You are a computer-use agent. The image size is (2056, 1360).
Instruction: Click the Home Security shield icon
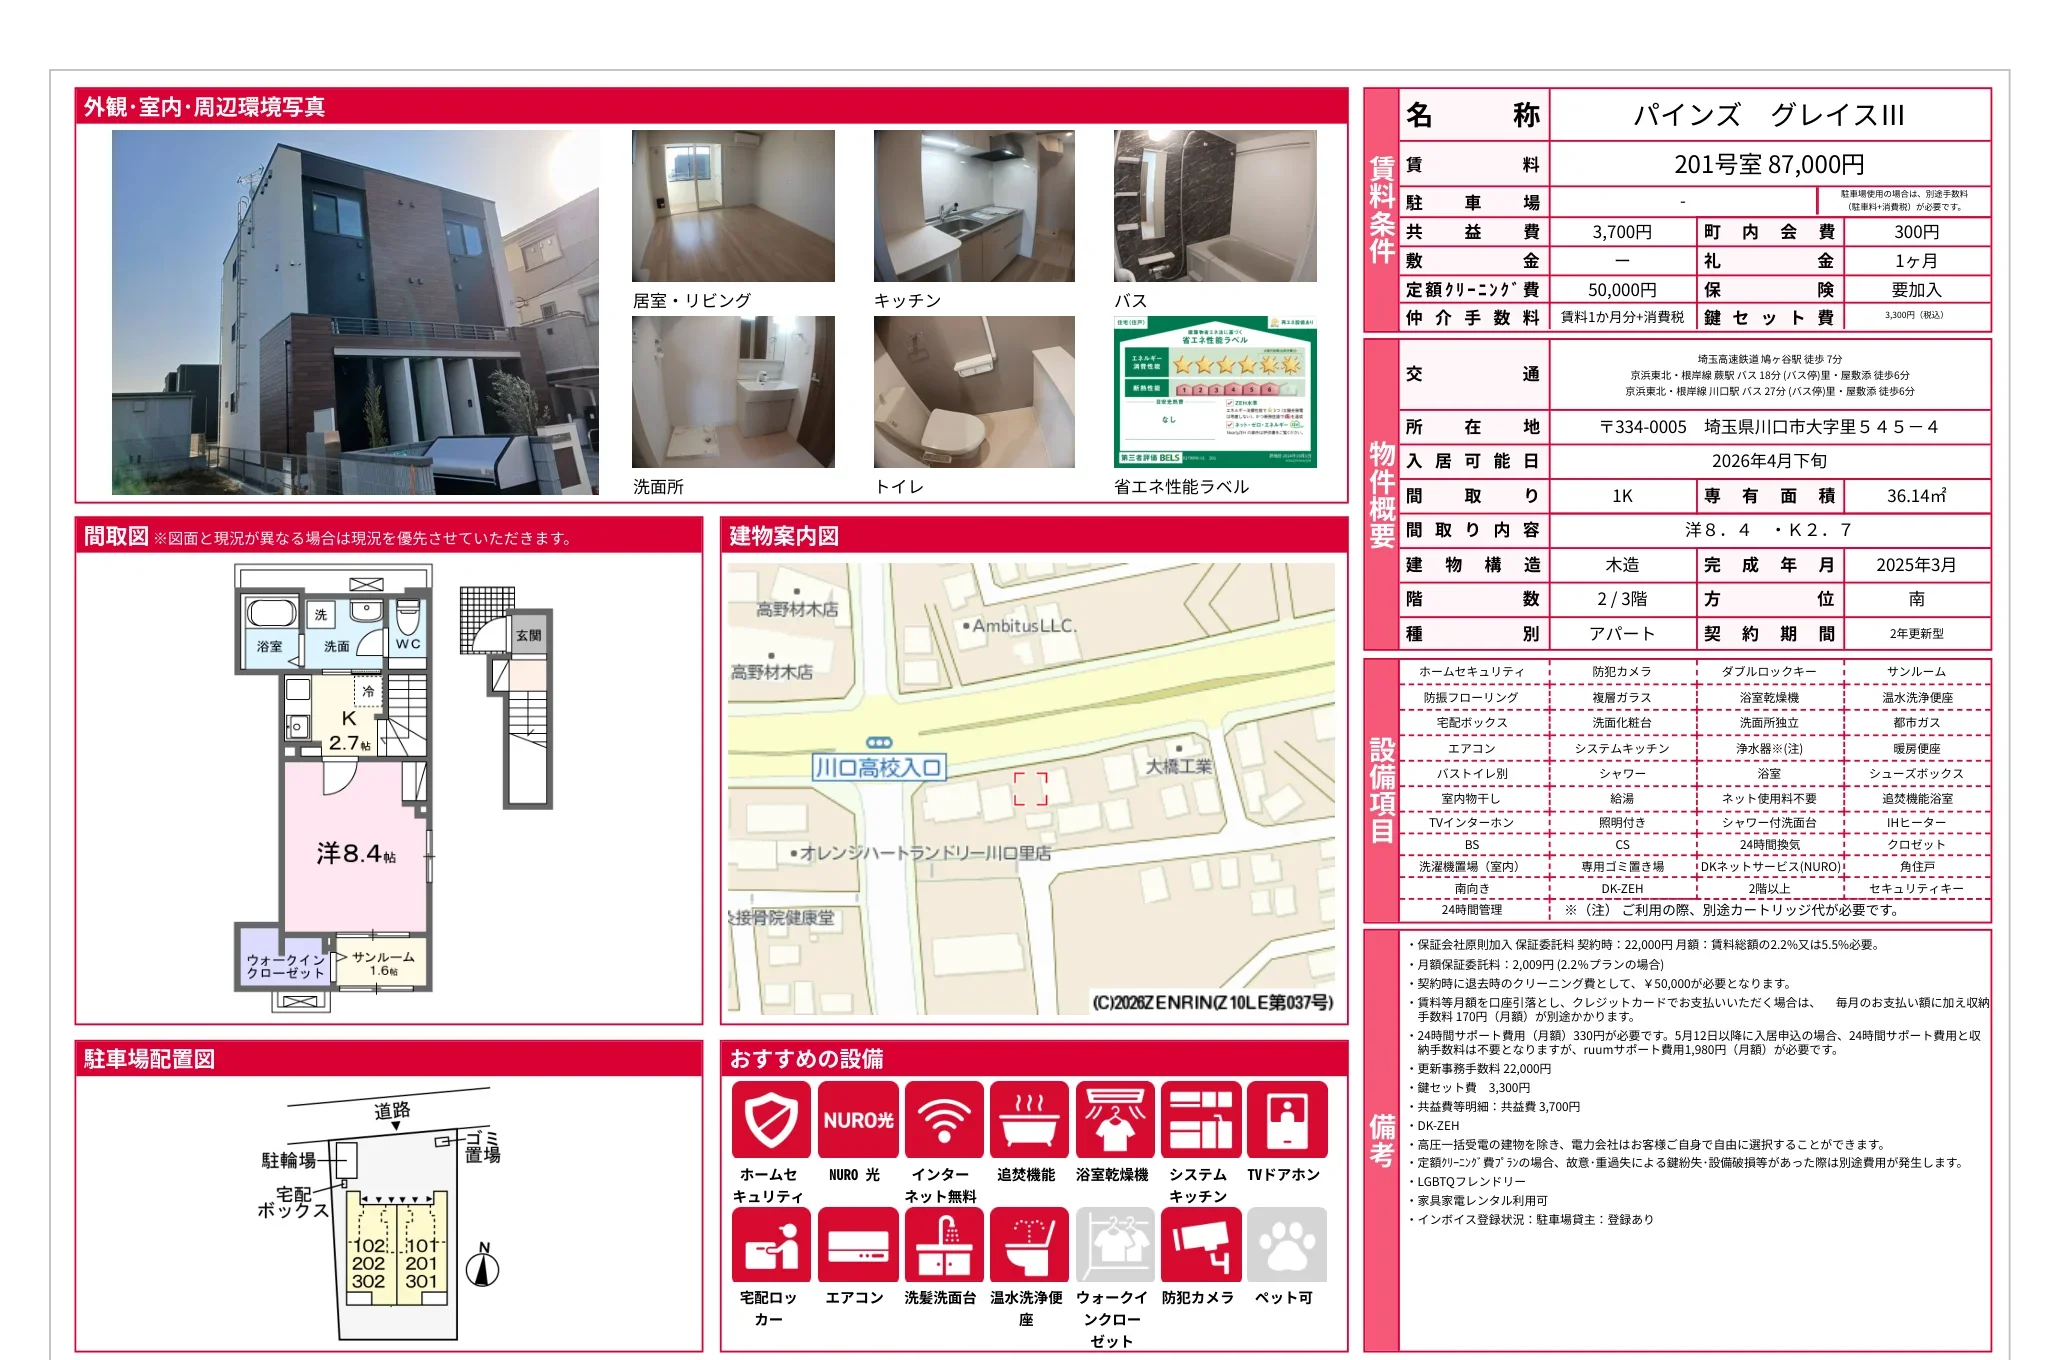(x=770, y=1120)
